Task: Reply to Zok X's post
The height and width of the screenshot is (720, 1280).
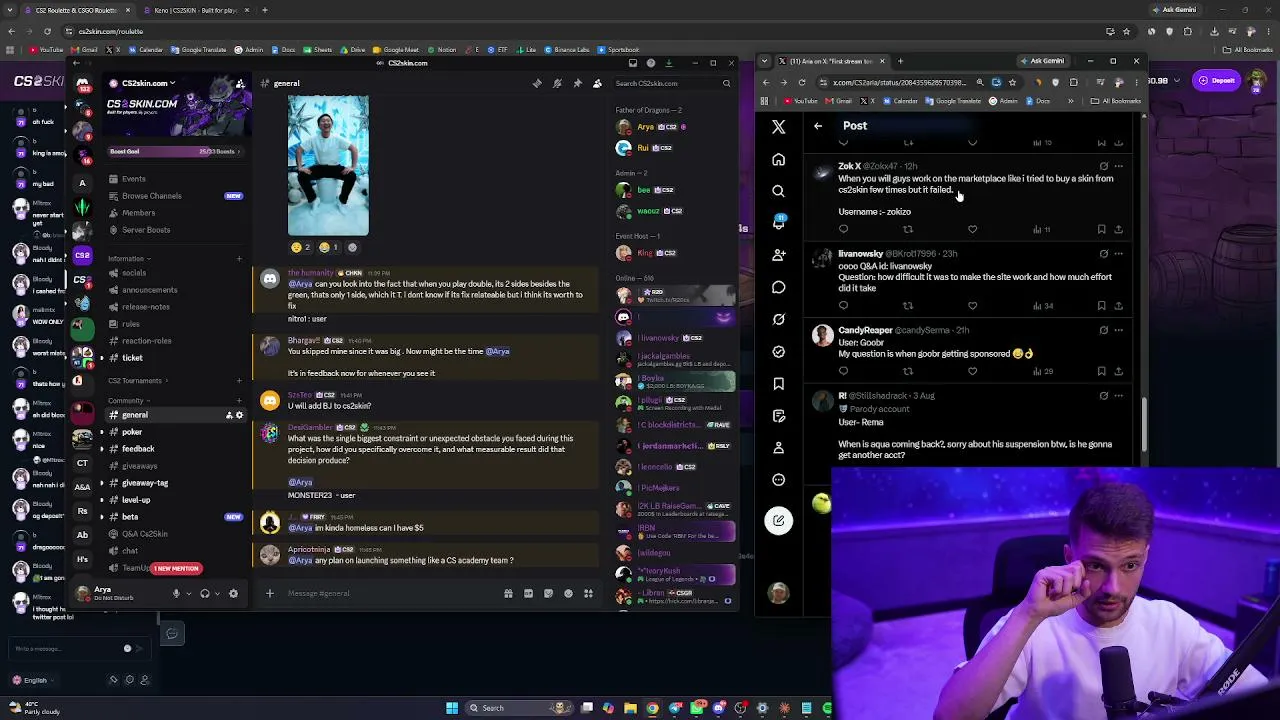Action: (x=843, y=229)
